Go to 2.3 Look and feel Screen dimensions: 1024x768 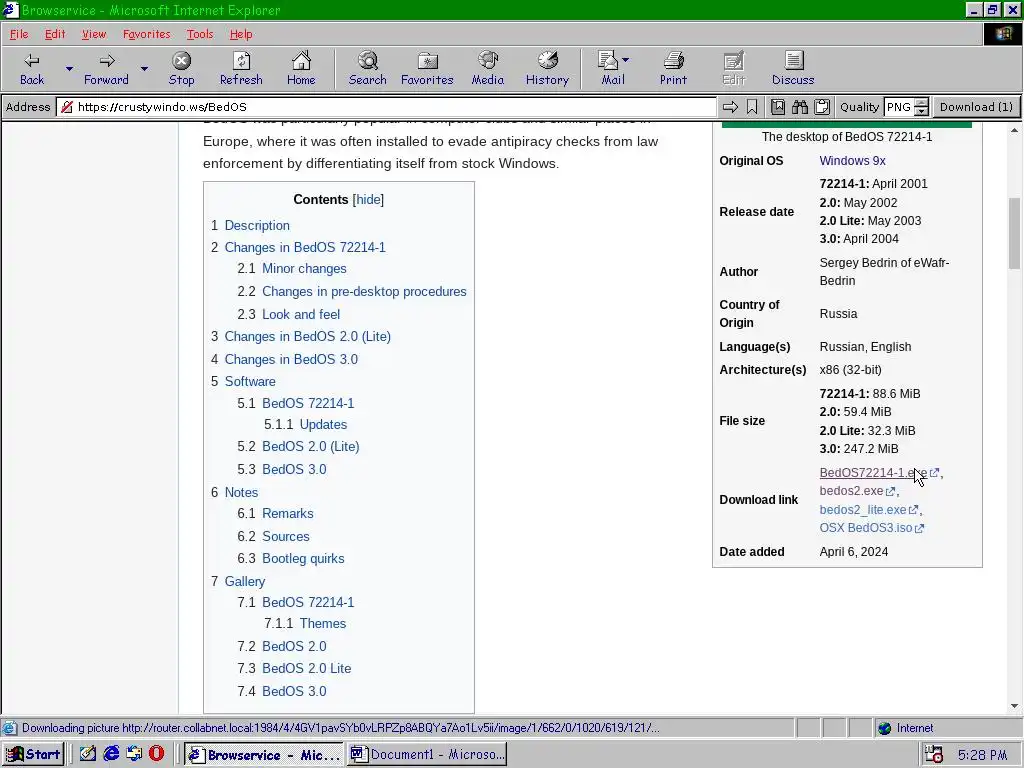coord(300,314)
